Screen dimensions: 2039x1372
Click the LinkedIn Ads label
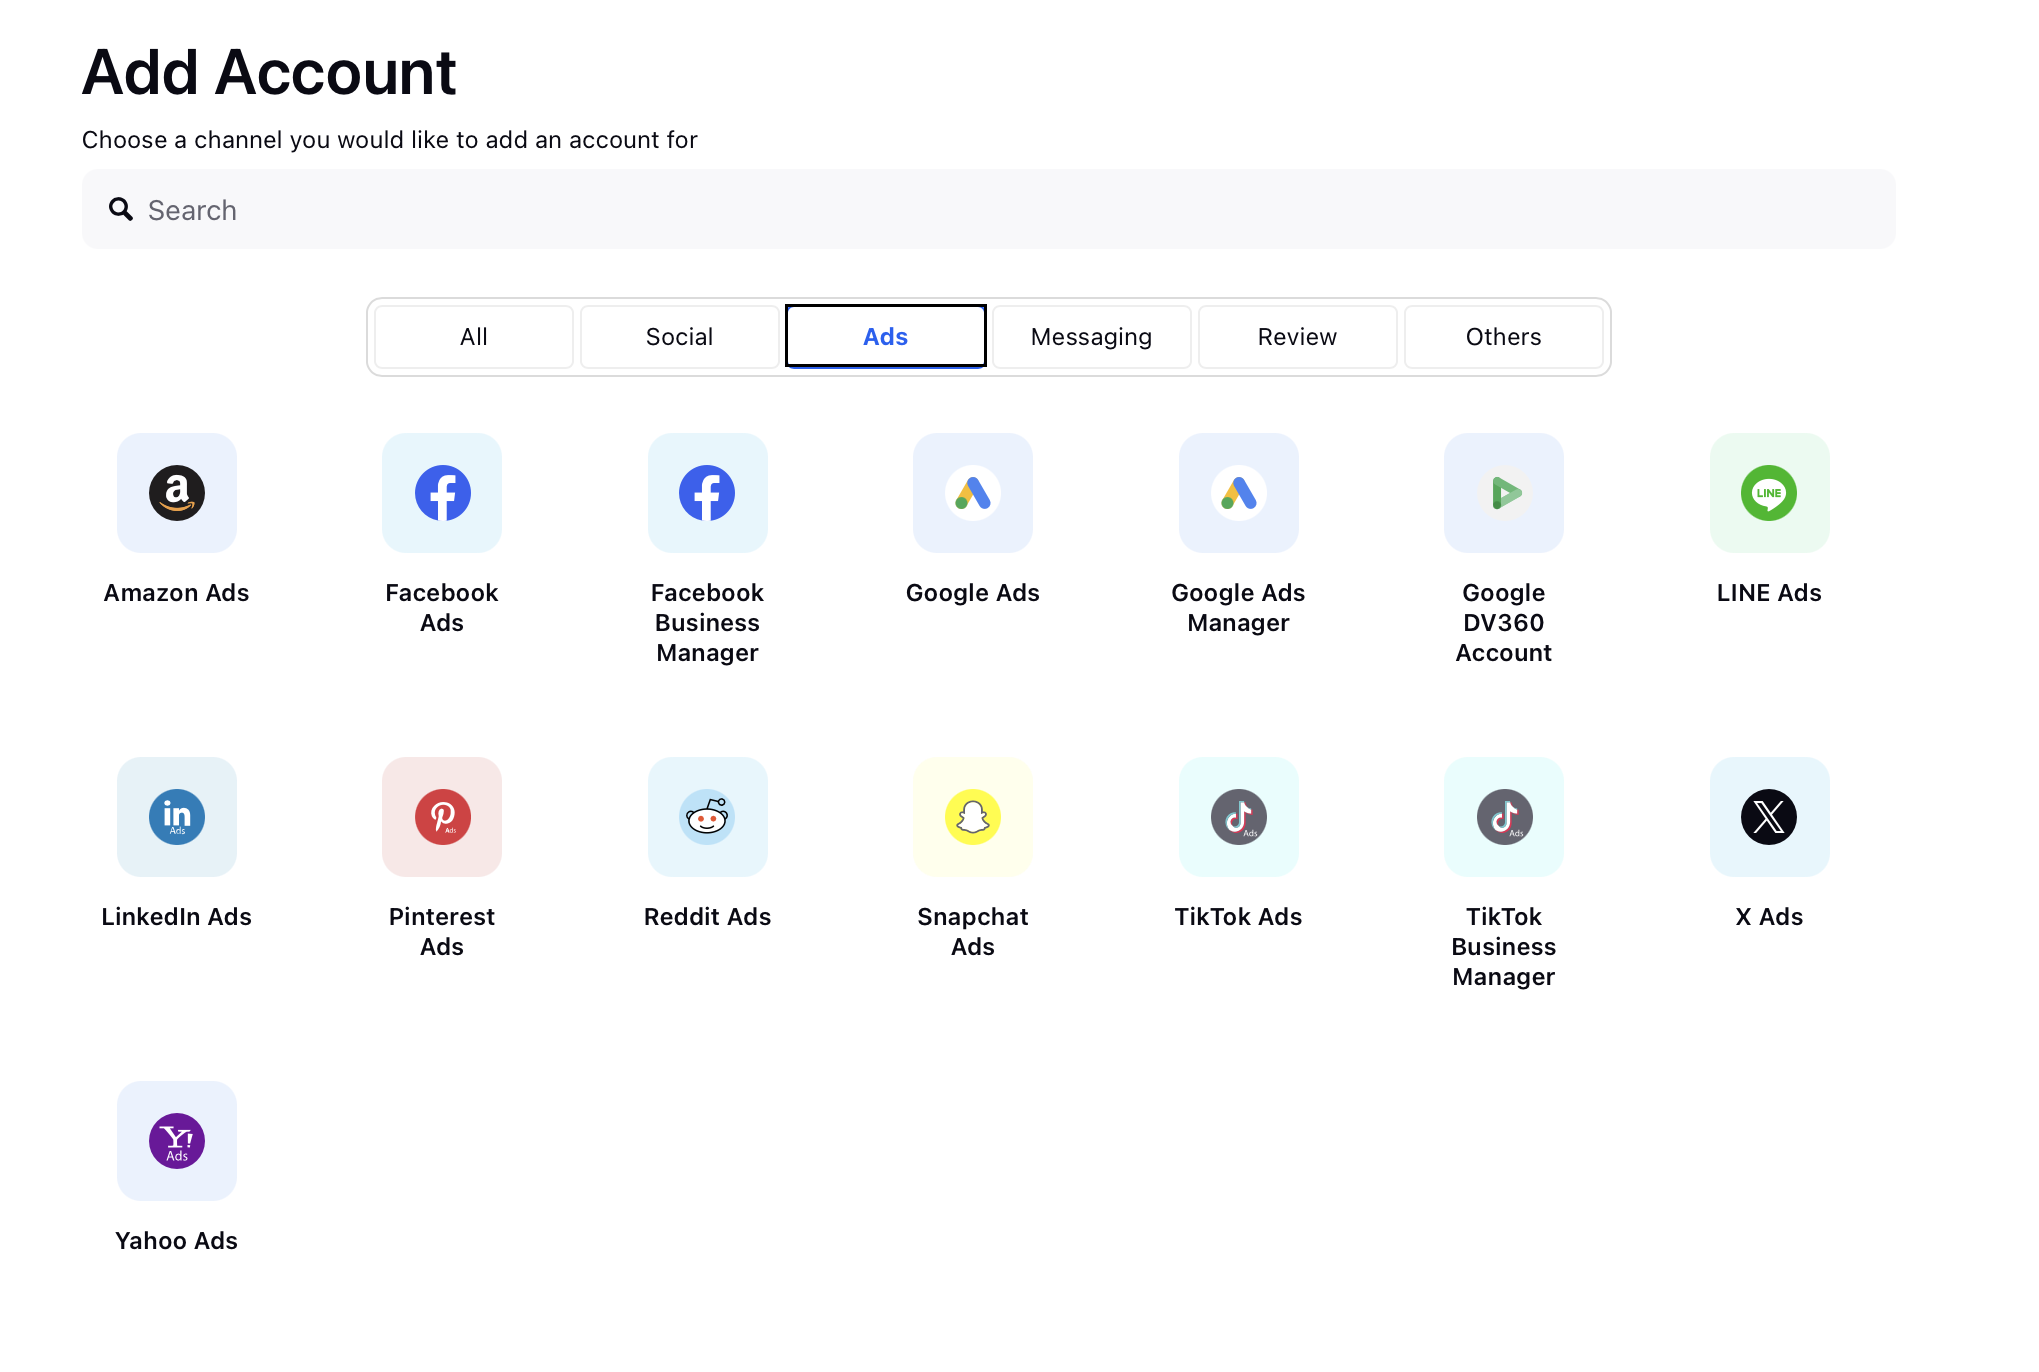(177, 917)
